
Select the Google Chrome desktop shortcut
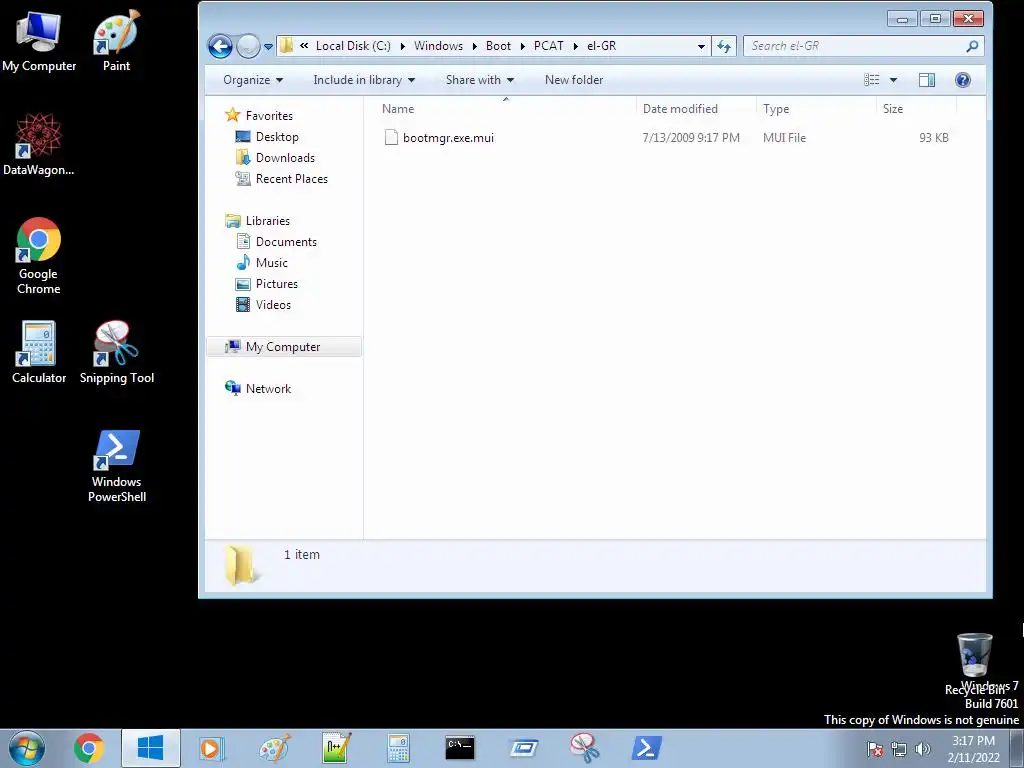[39, 256]
